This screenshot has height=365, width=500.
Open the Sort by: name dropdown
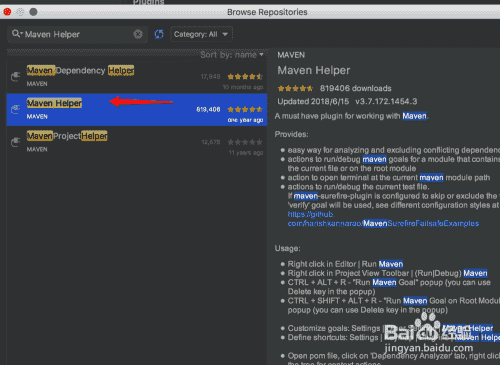click(232, 55)
